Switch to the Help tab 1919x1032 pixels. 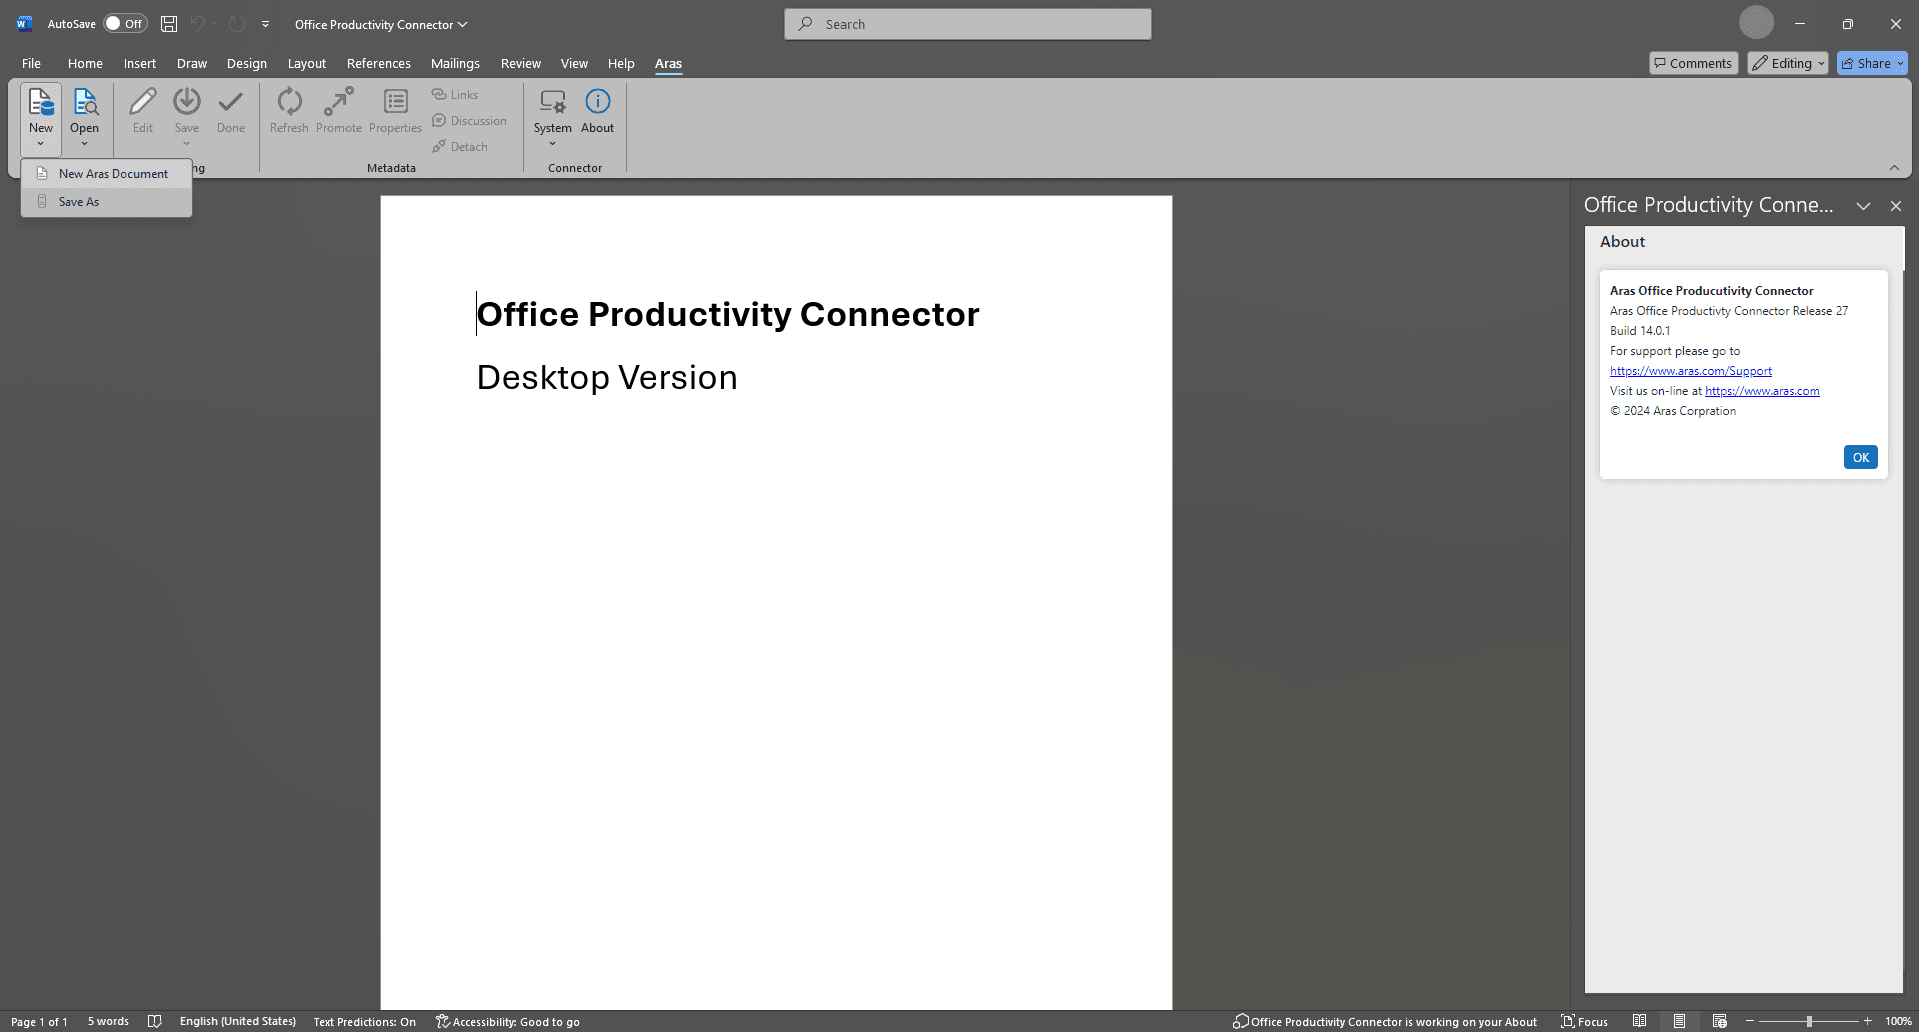[621, 63]
